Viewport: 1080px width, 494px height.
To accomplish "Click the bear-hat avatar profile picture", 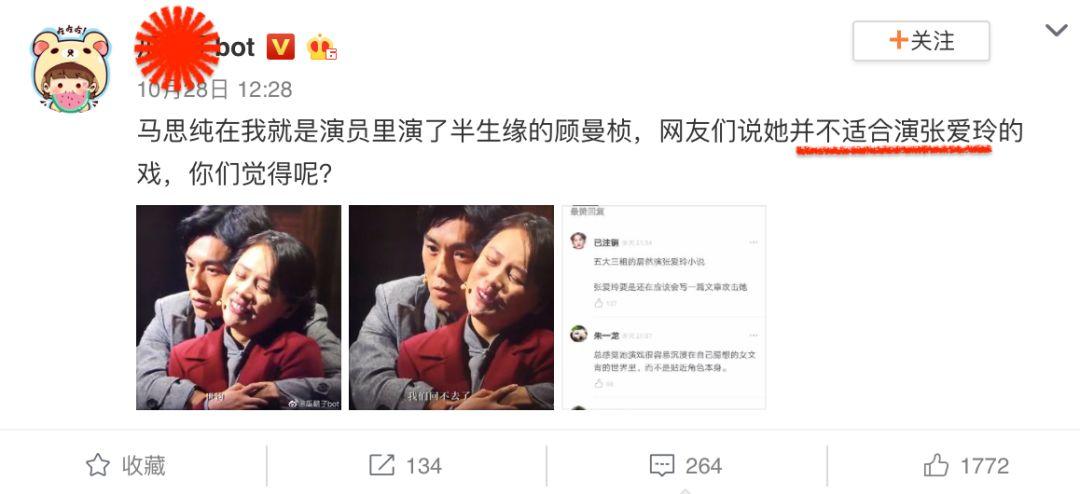I will coord(70,69).
